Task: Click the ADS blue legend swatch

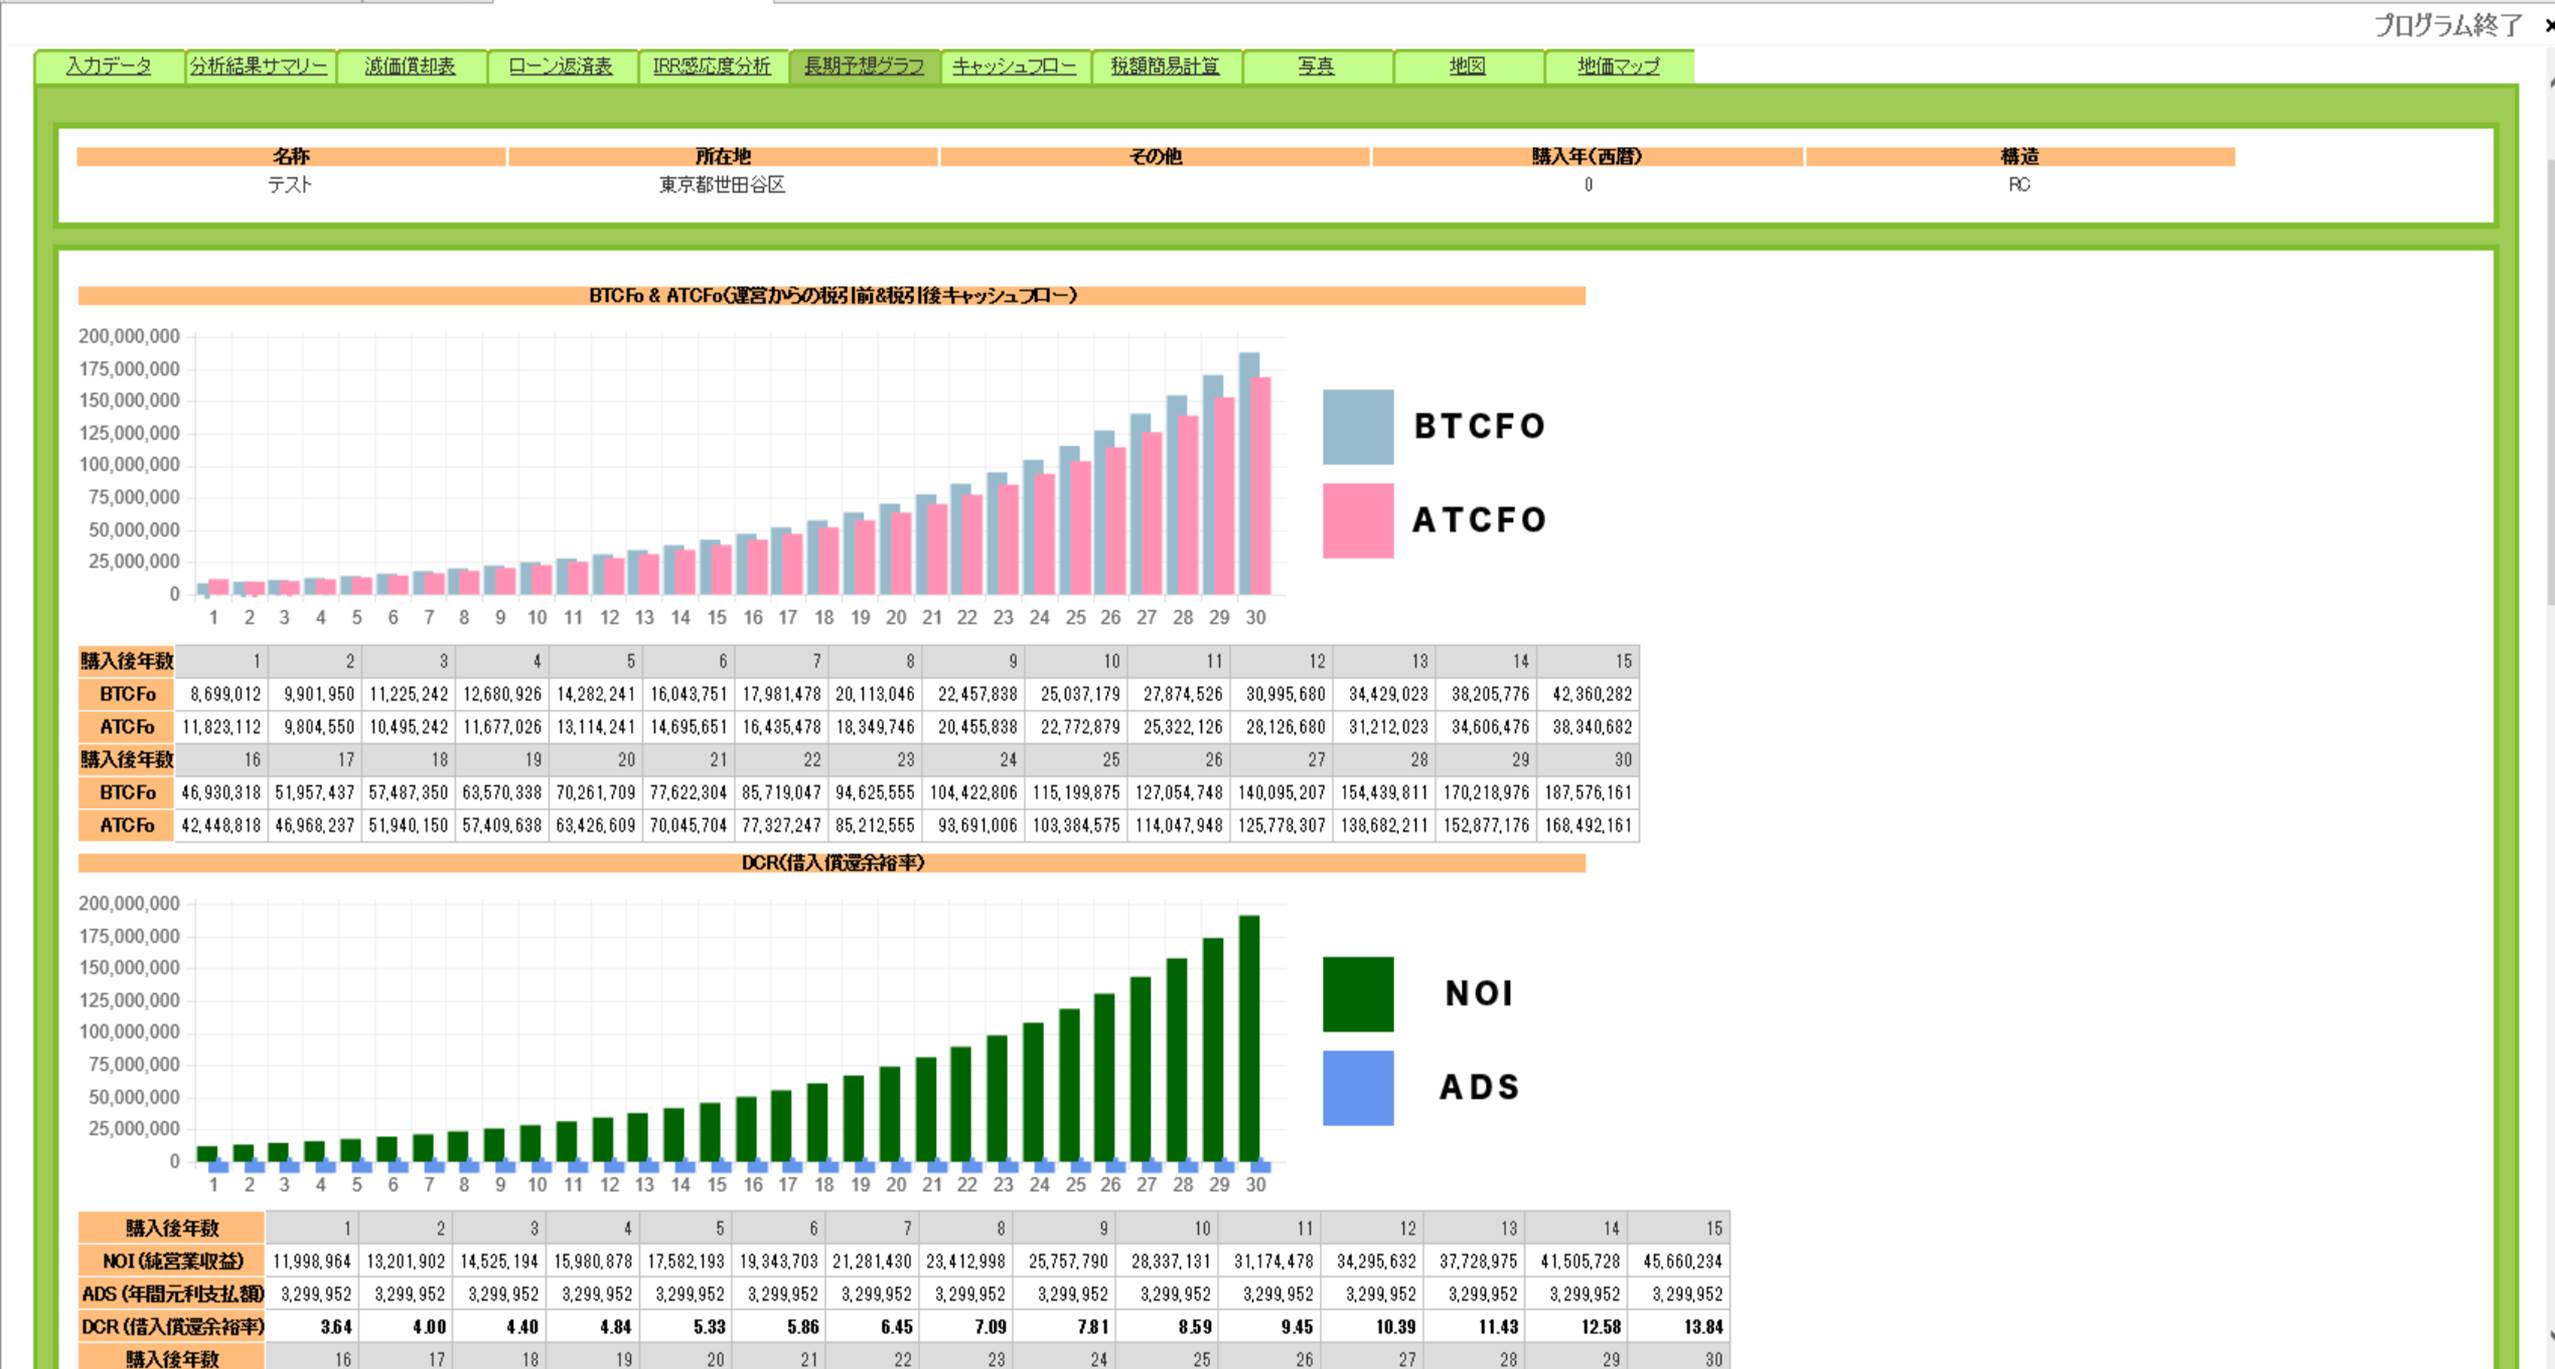Action: (1357, 1087)
